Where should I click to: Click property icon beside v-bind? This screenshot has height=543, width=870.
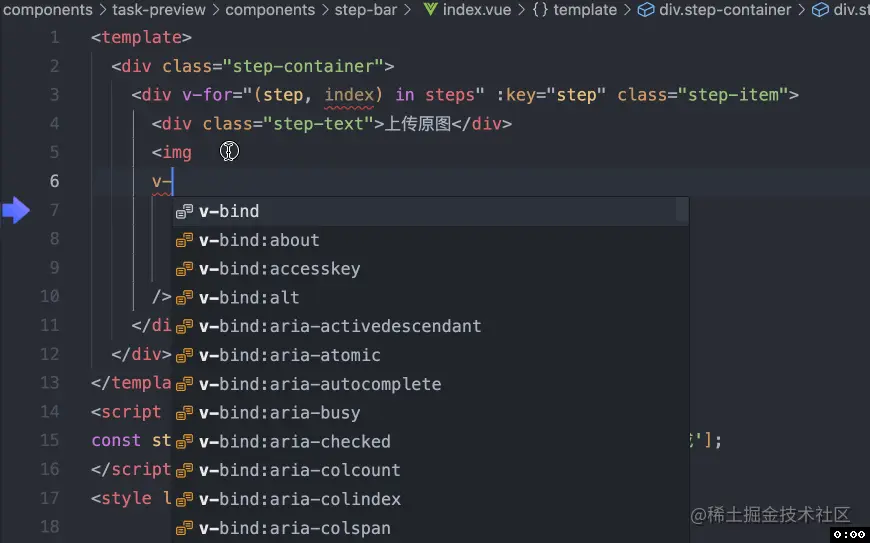tap(184, 211)
